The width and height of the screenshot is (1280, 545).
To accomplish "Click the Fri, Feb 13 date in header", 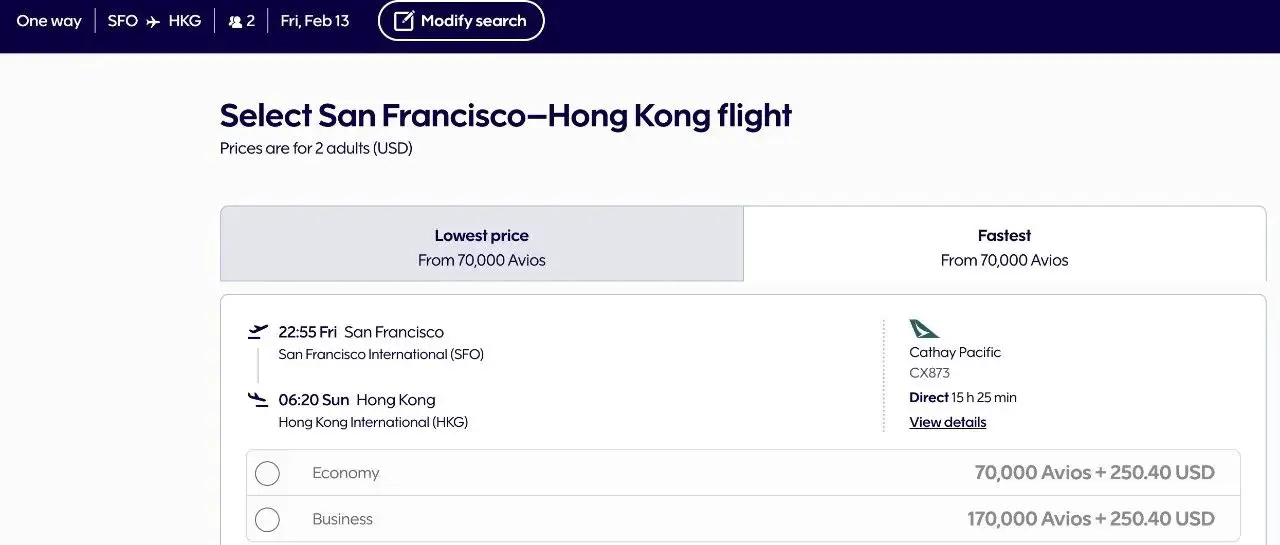I will pos(315,21).
